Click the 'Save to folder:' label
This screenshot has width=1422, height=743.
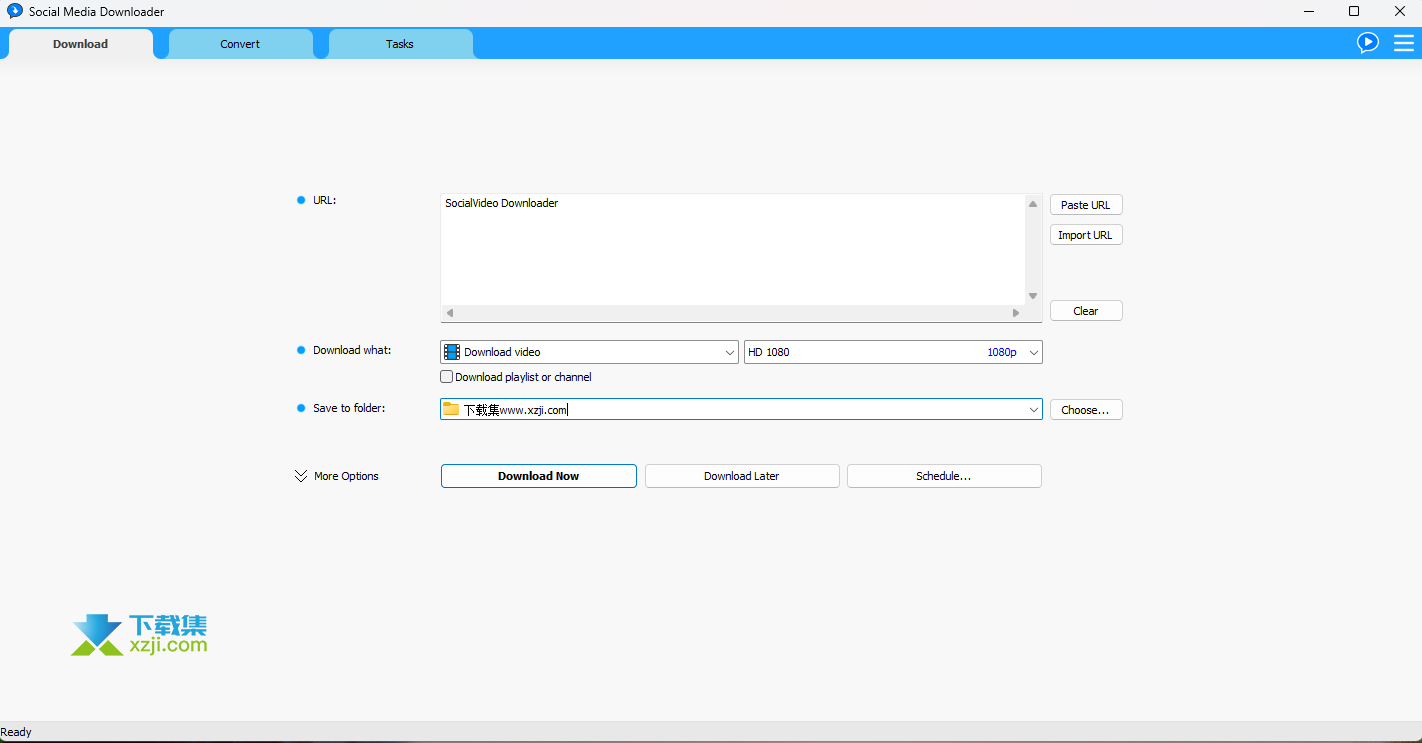tap(349, 408)
